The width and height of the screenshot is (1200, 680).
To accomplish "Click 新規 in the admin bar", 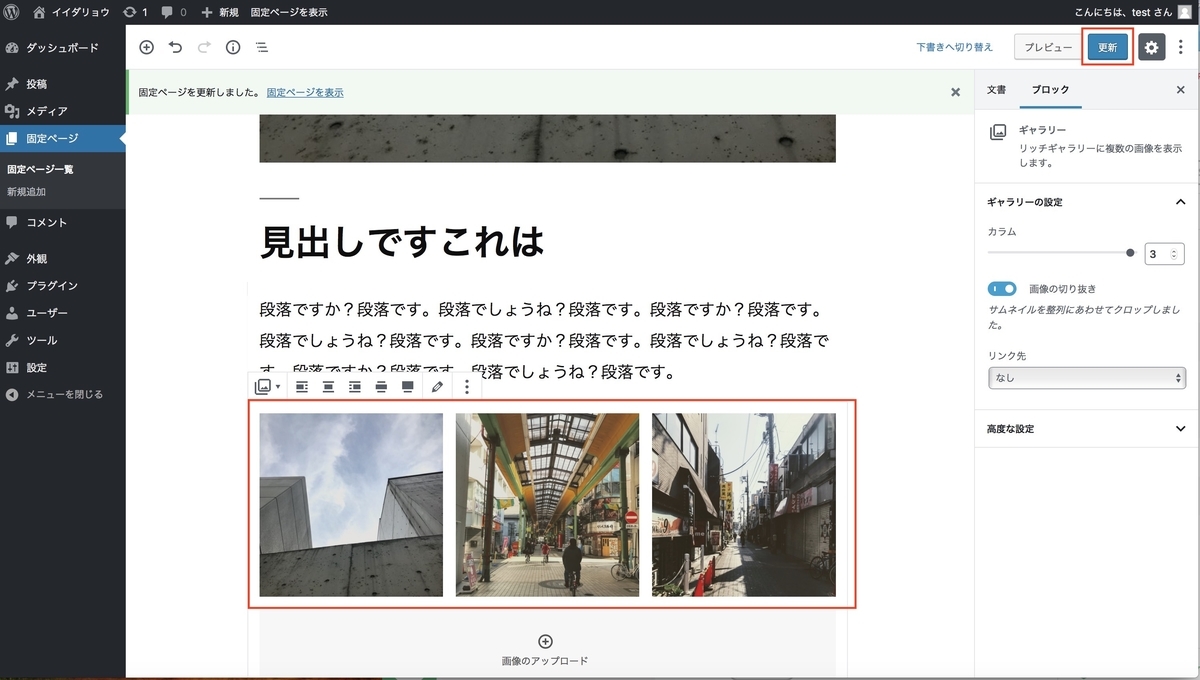I will pos(220,12).
